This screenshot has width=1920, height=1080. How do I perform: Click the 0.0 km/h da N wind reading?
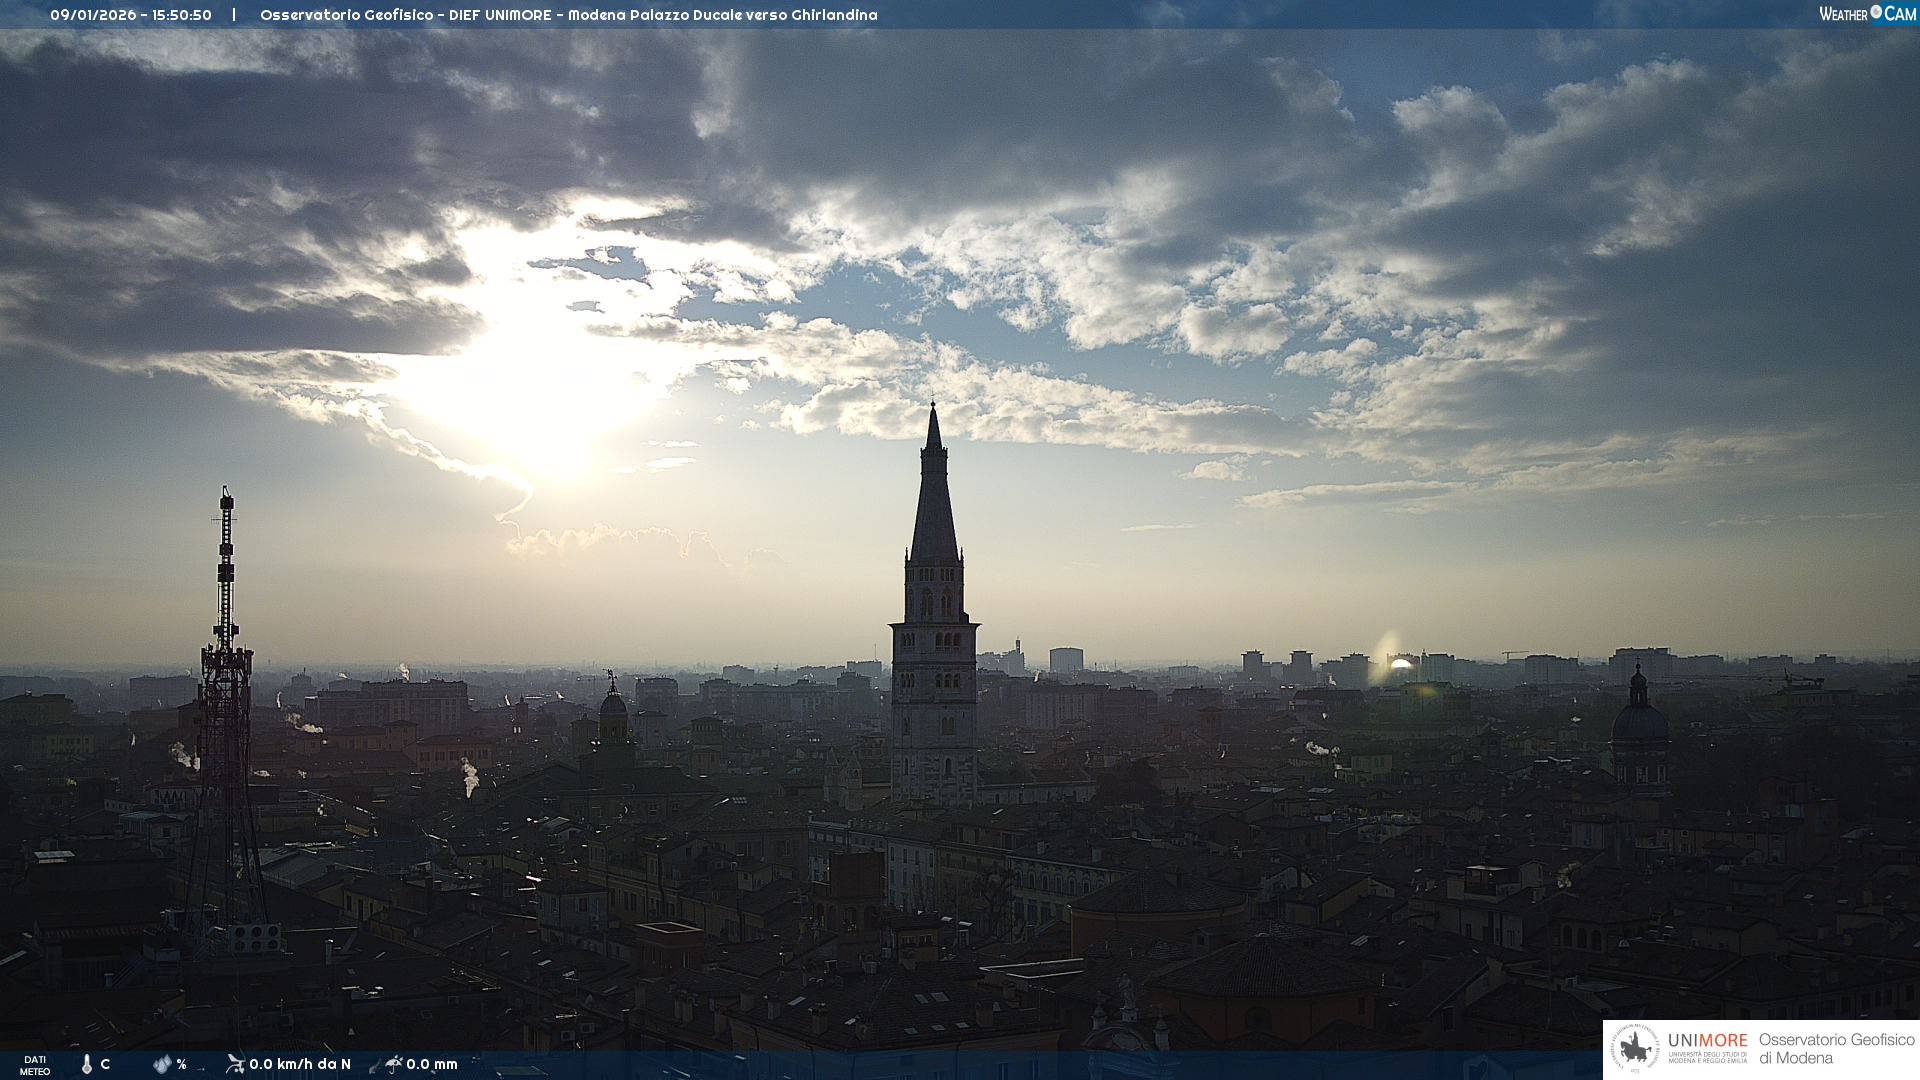click(300, 1064)
